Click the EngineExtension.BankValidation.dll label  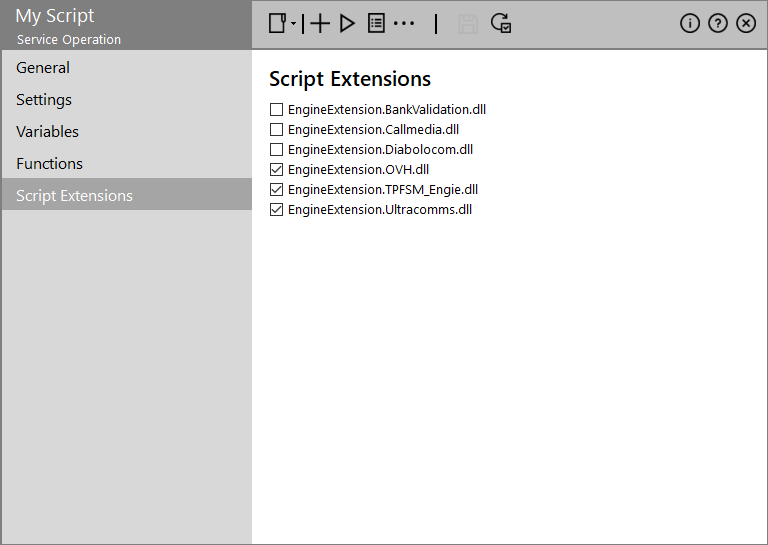[387, 110]
